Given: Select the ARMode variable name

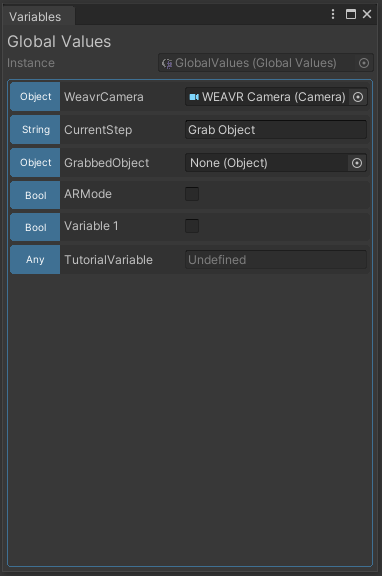Looking at the screenshot, I should pos(88,194).
